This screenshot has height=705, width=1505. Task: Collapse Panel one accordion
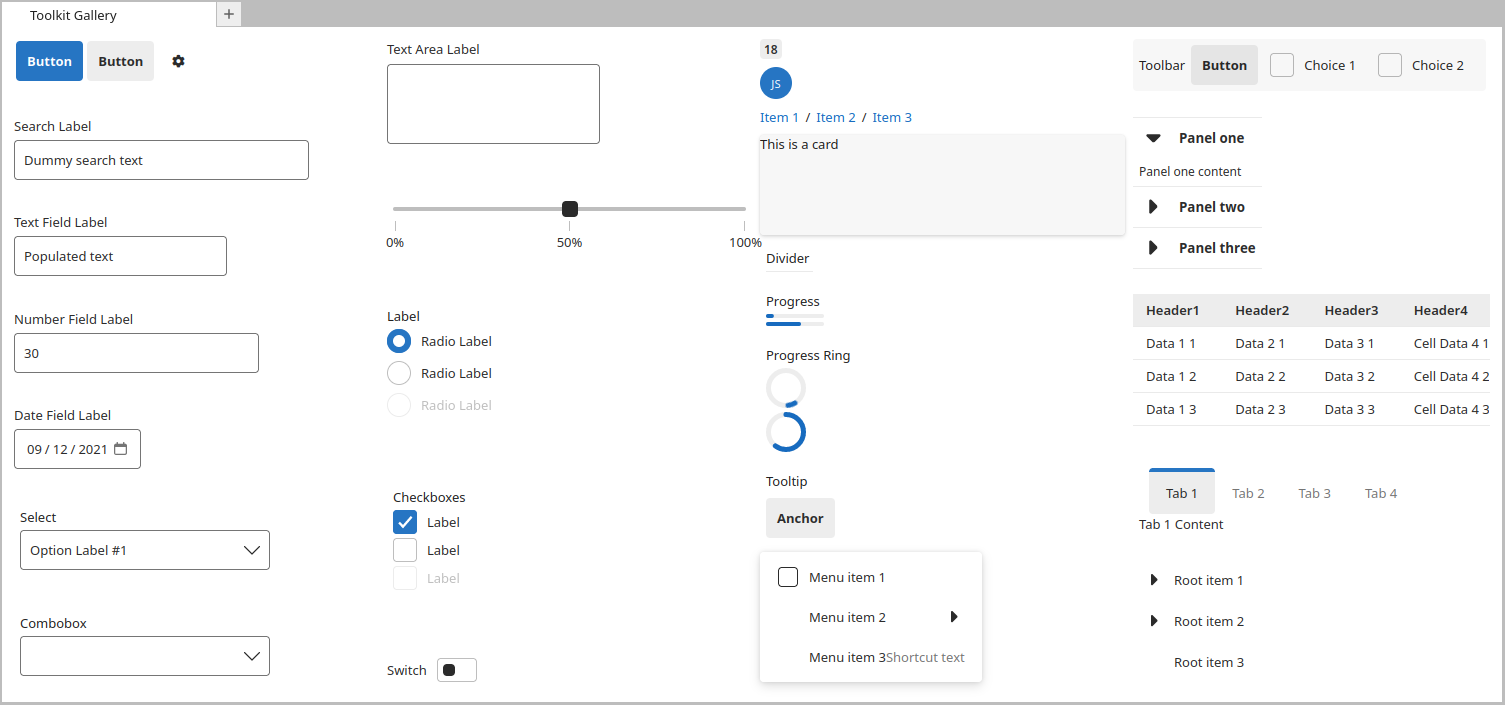tap(1198, 138)
